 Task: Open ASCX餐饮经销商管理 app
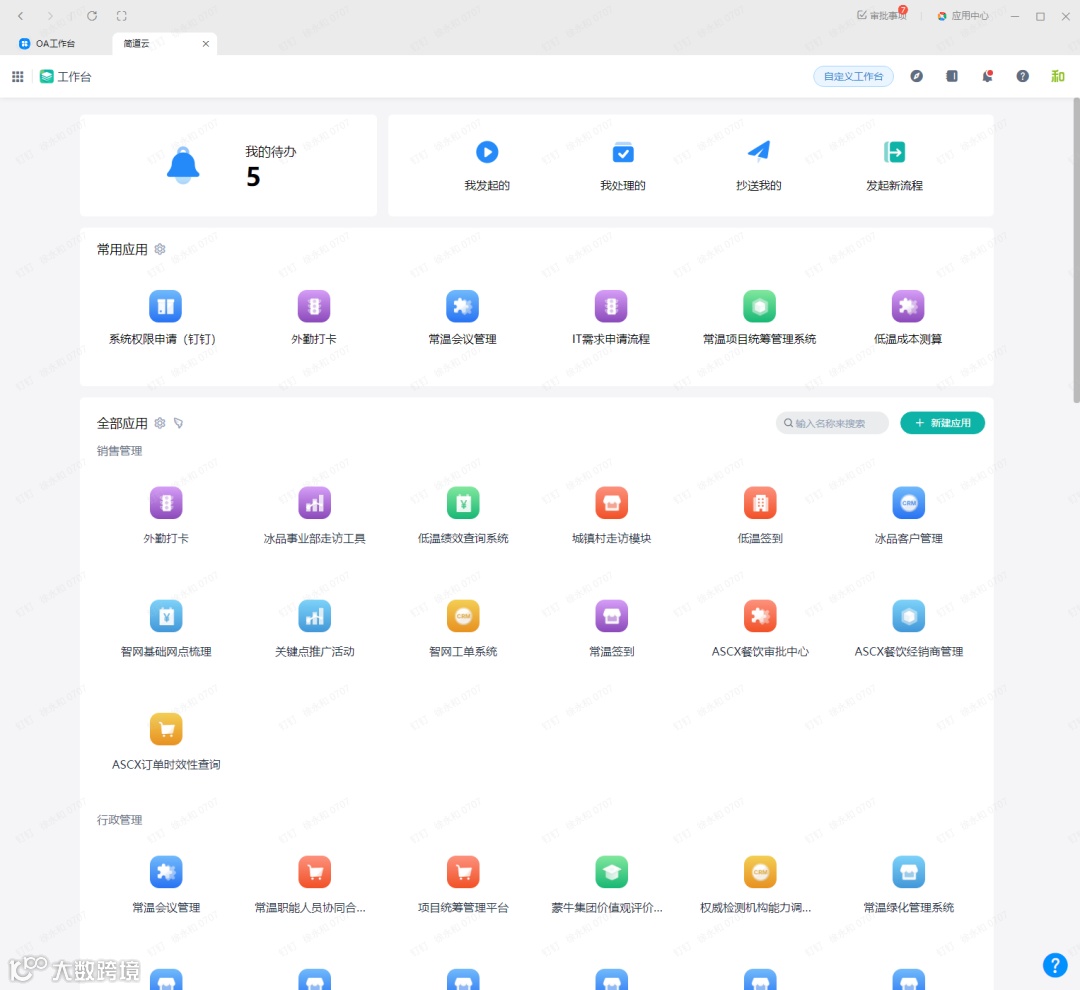tap(908, 616)
